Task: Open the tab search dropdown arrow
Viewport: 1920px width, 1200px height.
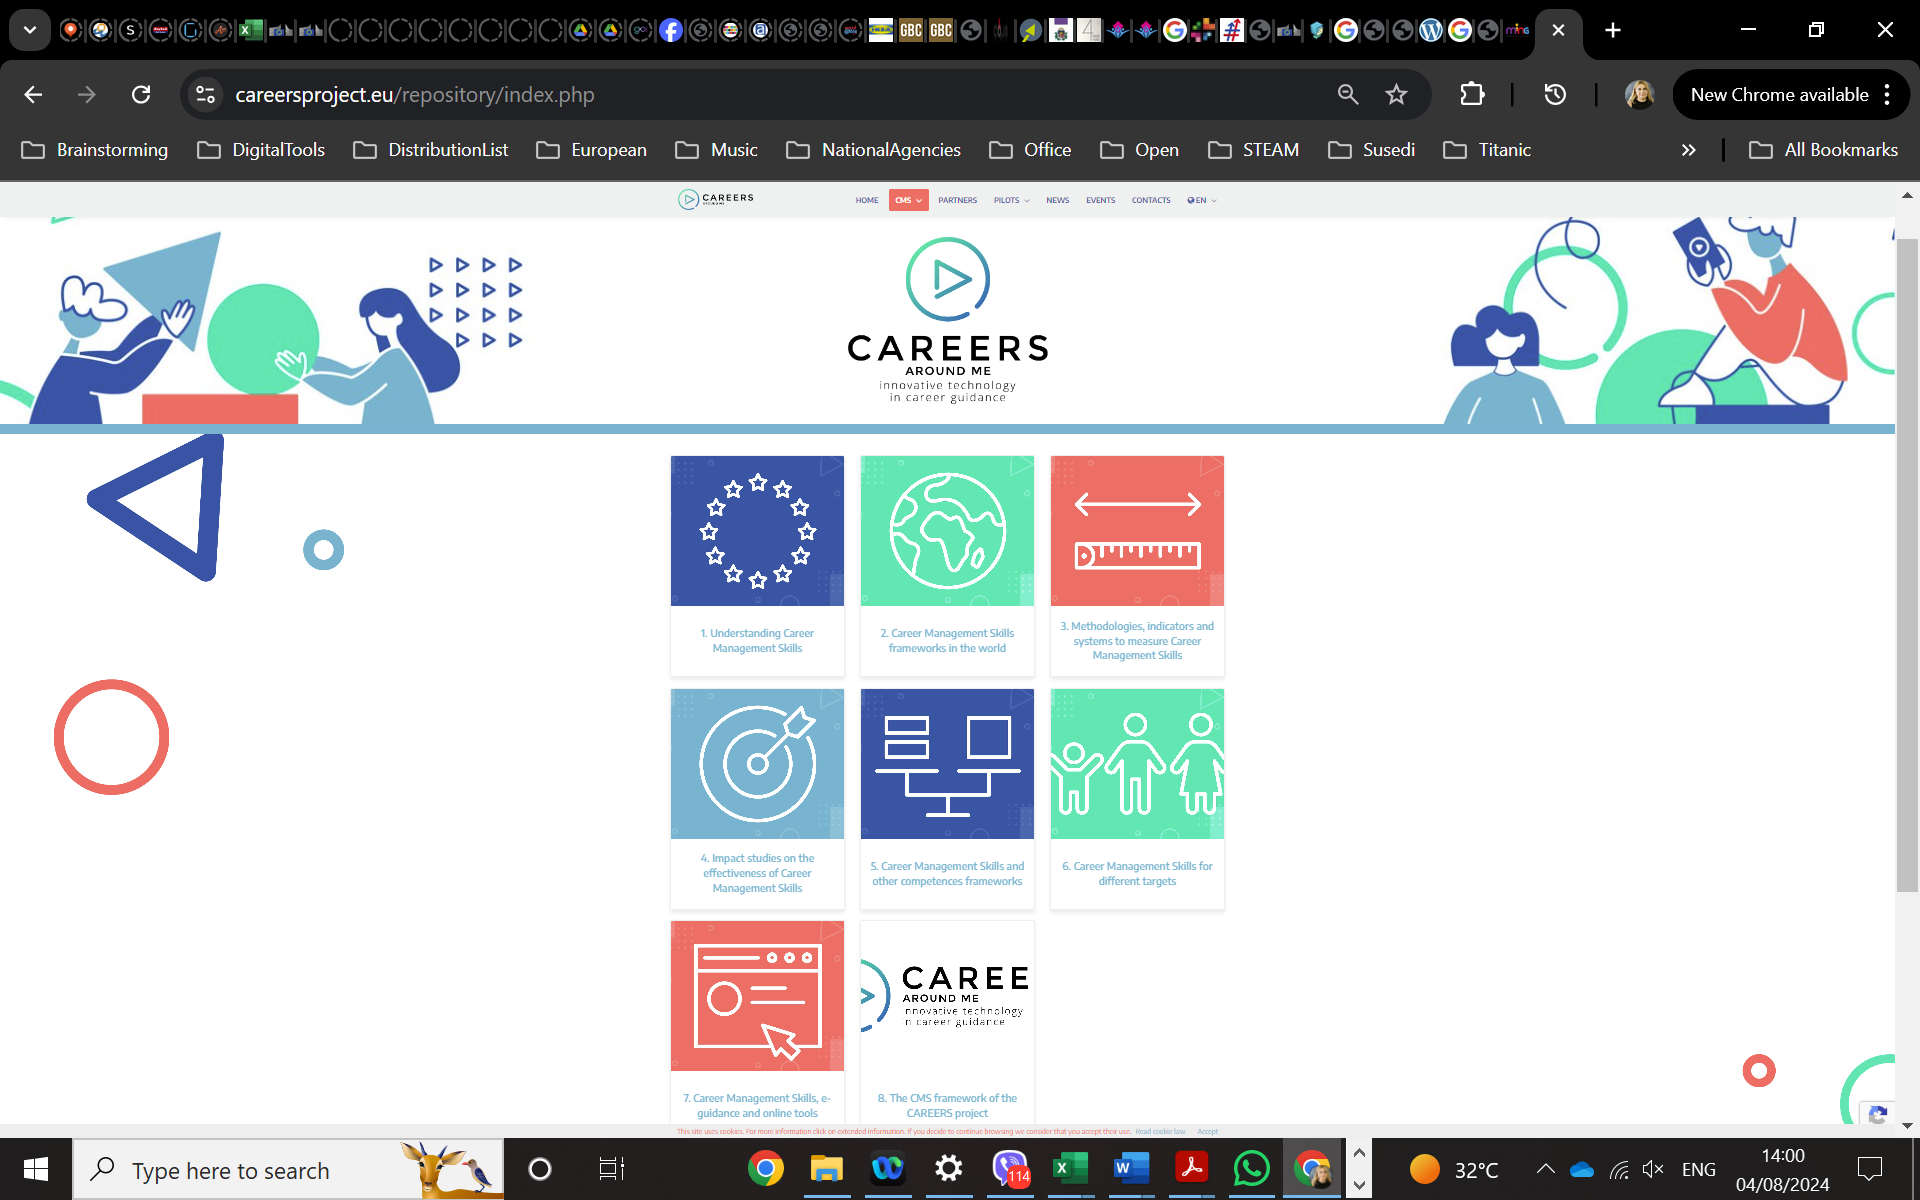Action: click(30, 30)
